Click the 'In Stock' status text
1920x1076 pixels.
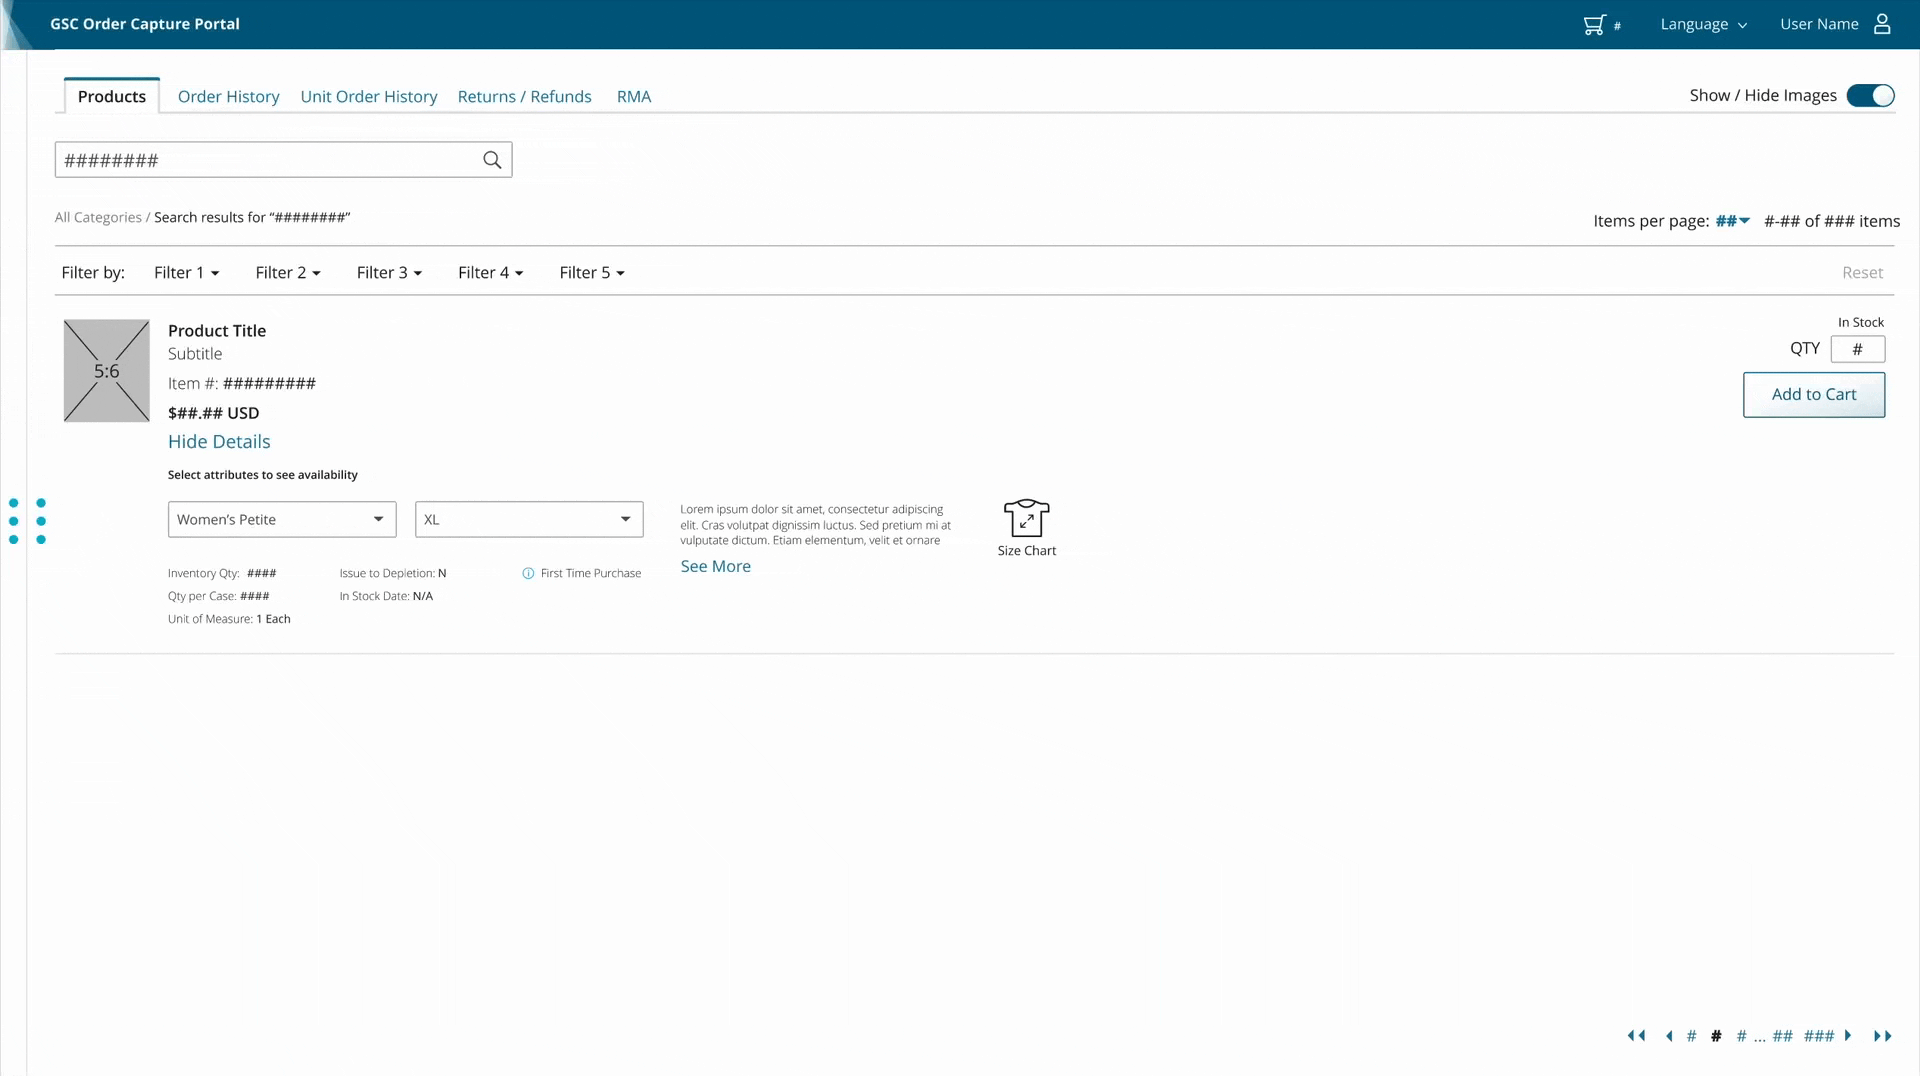click(1861, 322)
